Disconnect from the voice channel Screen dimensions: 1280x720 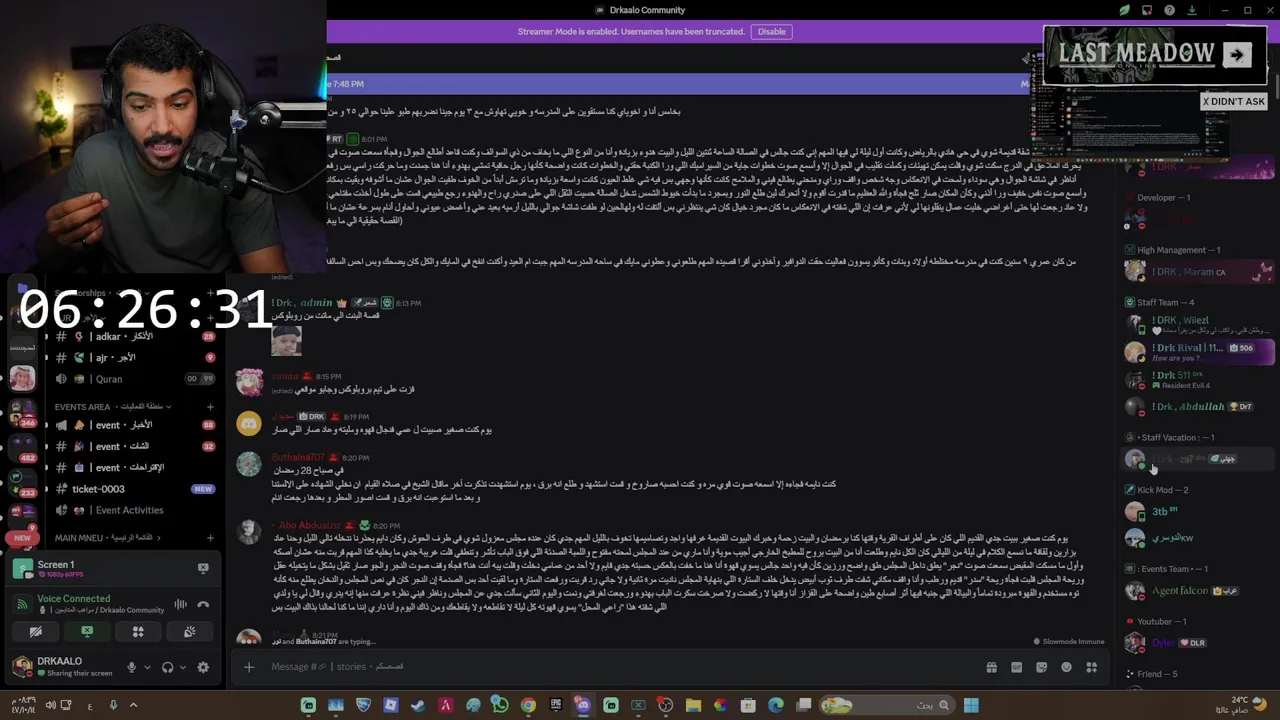[203, 604]
